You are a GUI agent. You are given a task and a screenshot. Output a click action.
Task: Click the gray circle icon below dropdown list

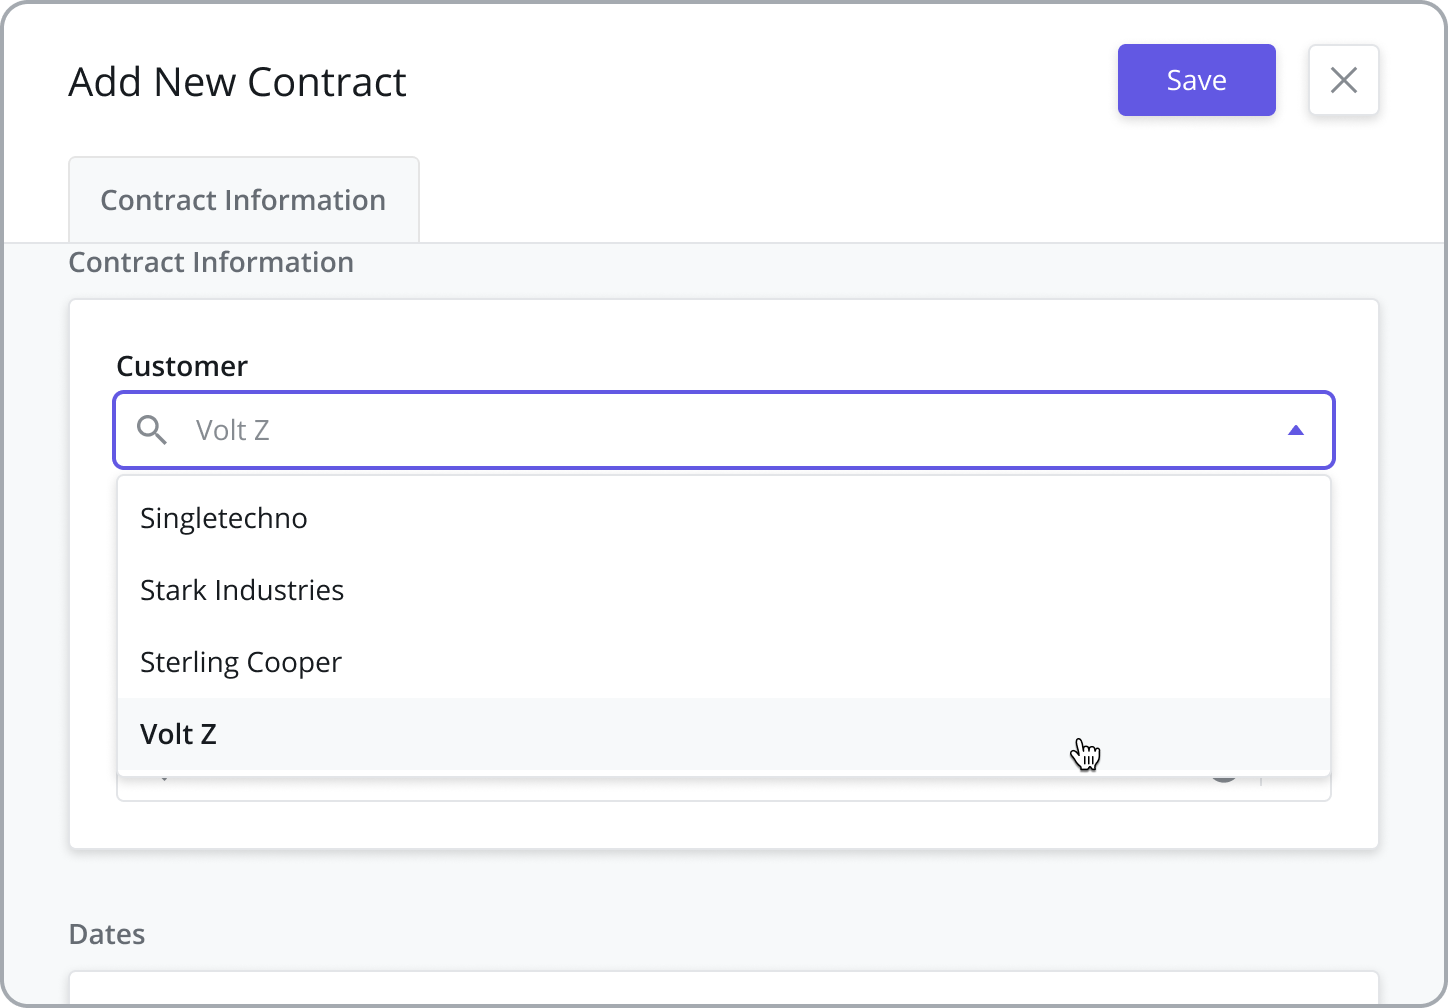click(x=1224, y=776)
